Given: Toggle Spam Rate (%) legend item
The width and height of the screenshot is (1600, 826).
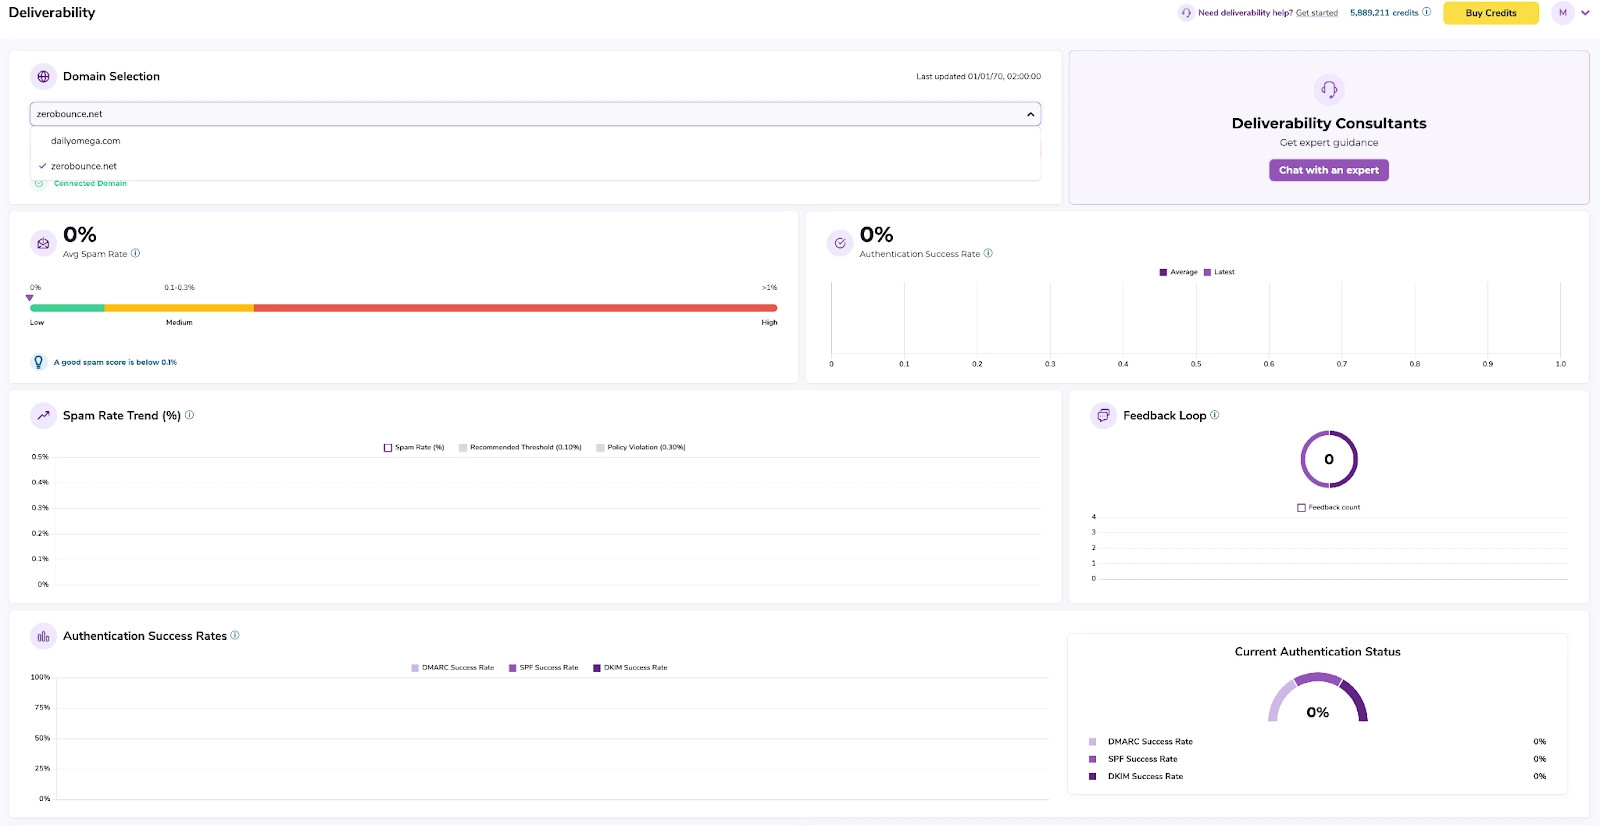Looking at the screenshot, I should point(414,447).
